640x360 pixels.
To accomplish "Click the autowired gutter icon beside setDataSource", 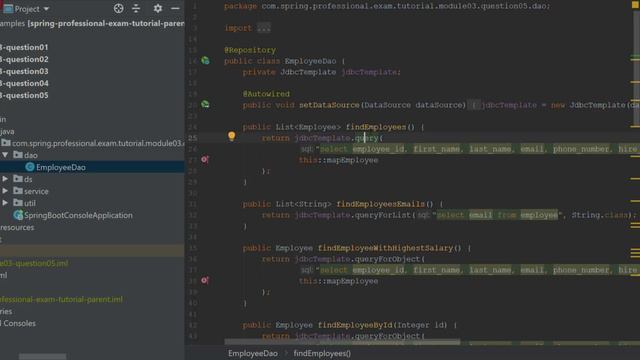I will [x=205, y=104].
